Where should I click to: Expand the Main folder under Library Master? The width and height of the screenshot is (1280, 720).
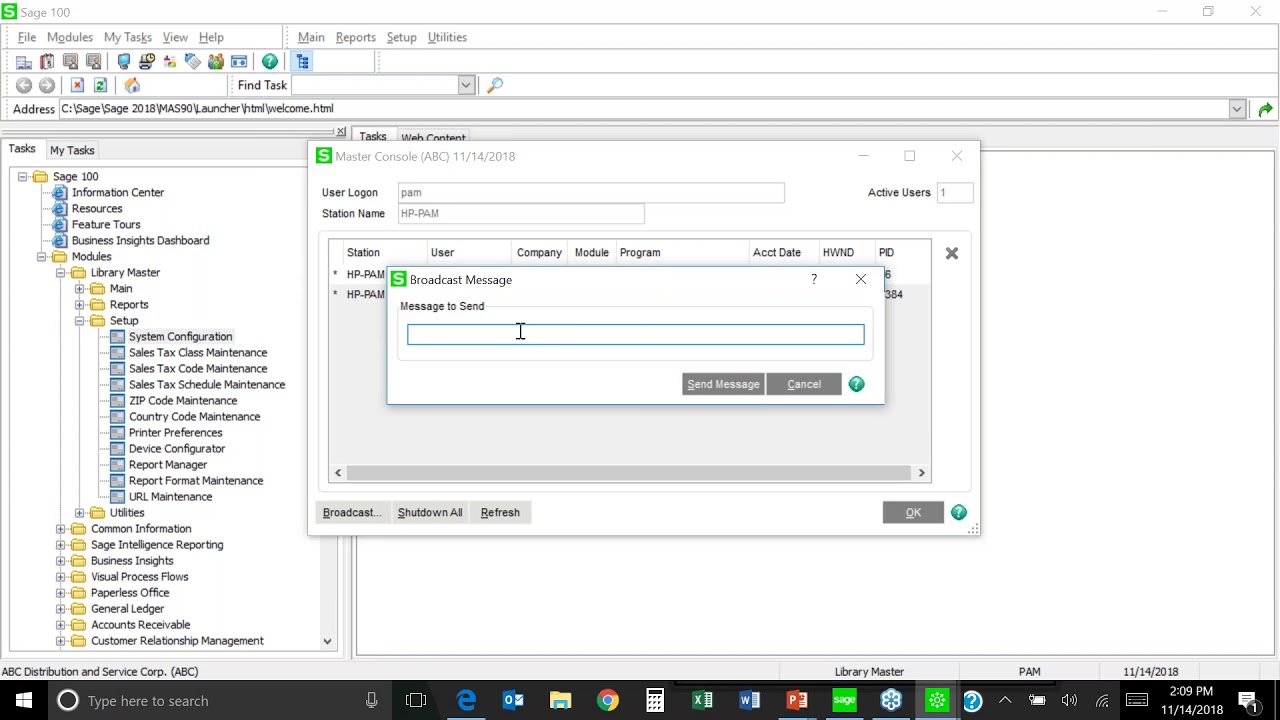pyautogui.click(x=80, y=289)
